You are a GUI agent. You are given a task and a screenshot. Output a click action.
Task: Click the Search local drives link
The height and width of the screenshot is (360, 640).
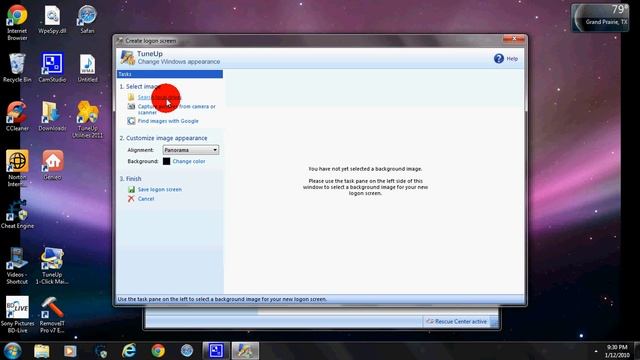click(159, 97)
